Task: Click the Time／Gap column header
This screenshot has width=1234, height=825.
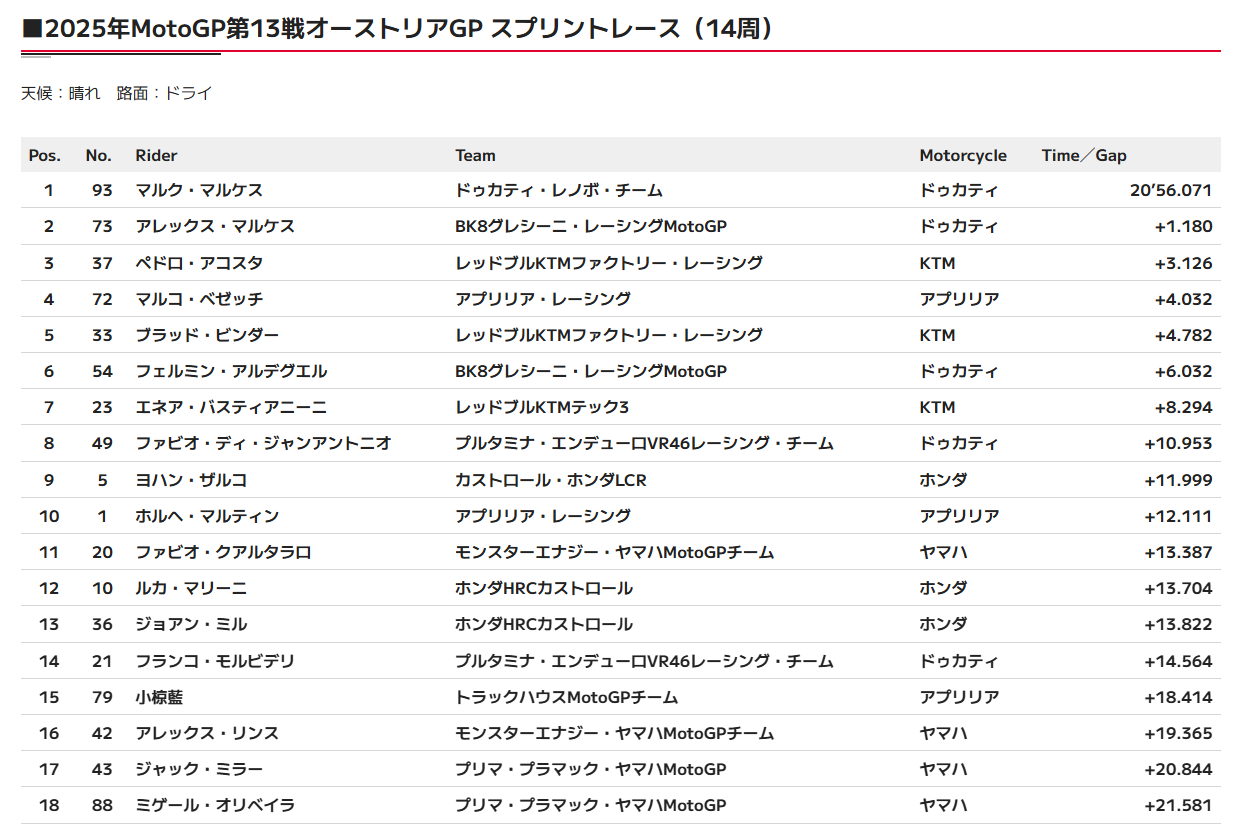Action: [x=1084, y=155]
